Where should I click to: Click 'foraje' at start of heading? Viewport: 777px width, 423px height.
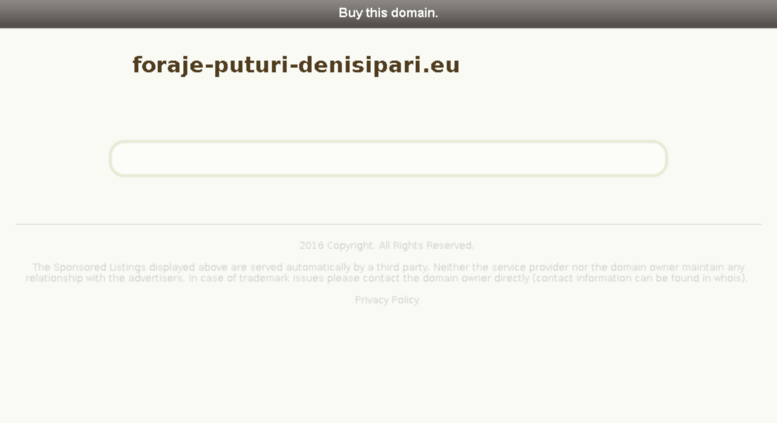pos(168,65)
